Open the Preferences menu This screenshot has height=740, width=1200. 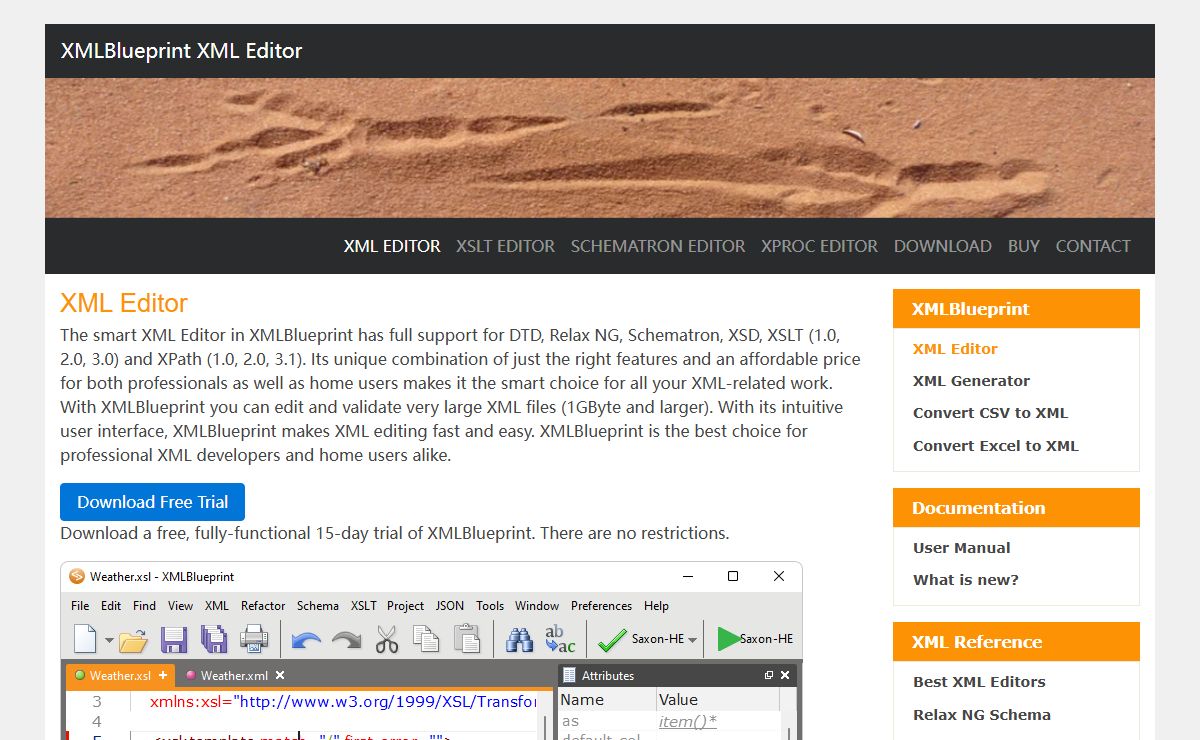601,606
